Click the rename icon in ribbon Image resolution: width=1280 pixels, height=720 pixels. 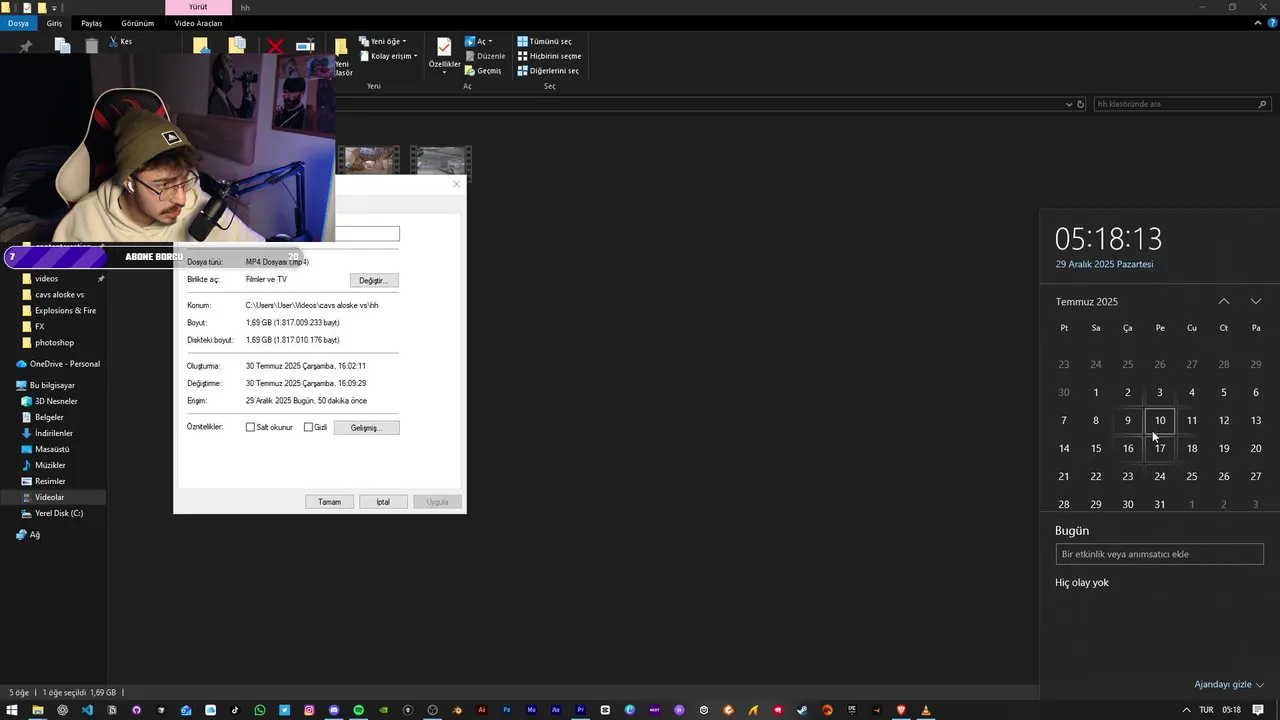tap(305, 46)
